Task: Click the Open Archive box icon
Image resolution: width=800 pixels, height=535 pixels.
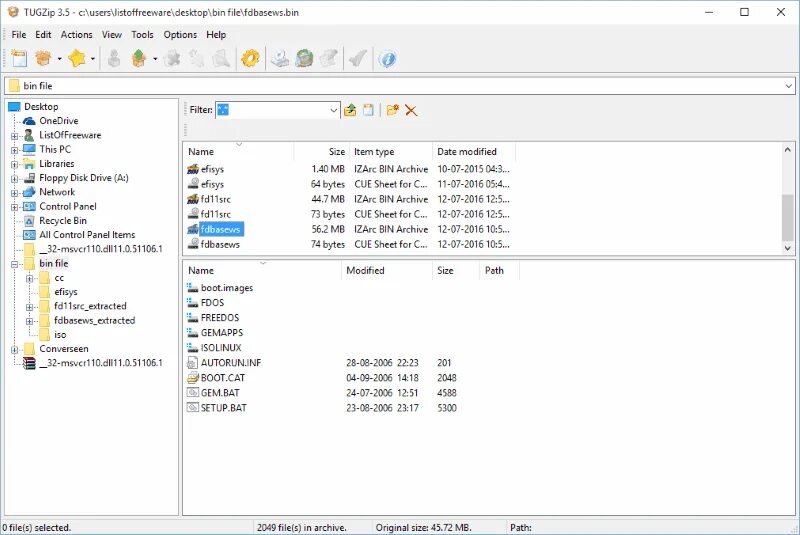Action: click(x=43, y=59)
